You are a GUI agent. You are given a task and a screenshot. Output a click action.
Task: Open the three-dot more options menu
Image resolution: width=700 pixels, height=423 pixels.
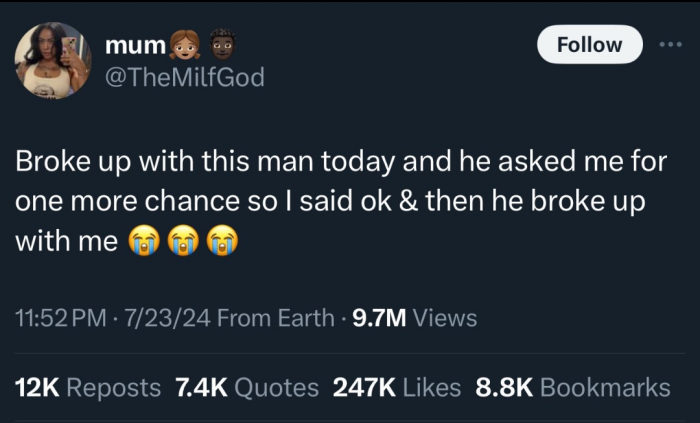tap(668, 44)
